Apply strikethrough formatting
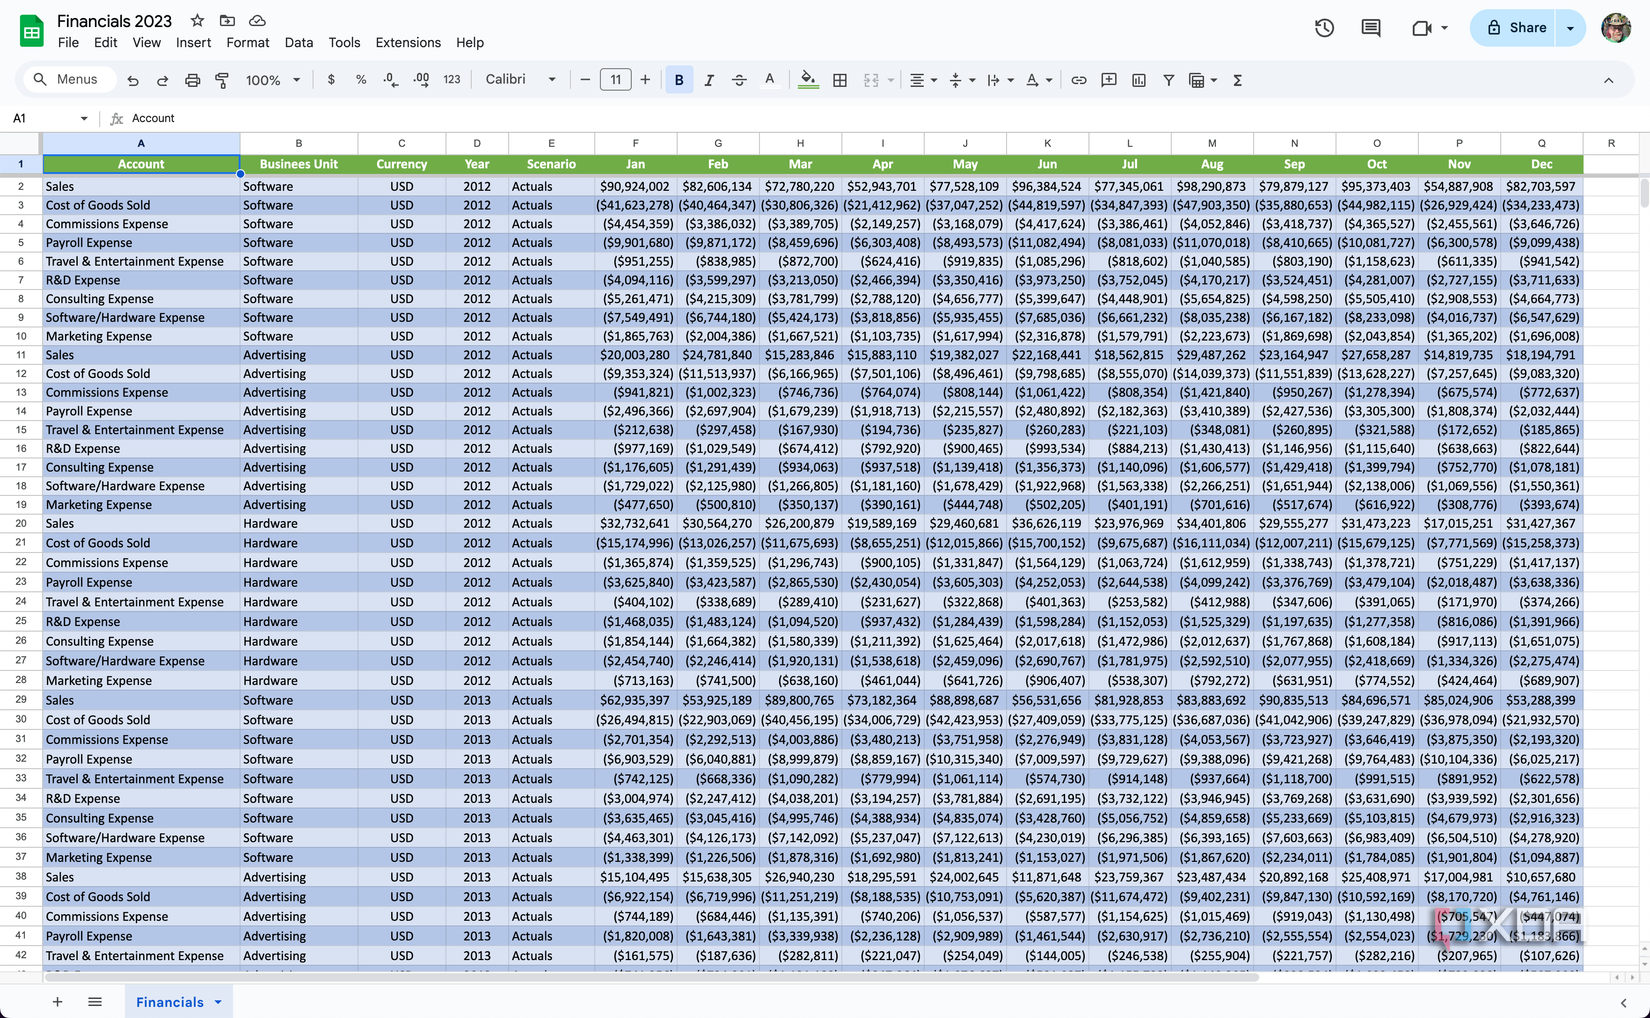Screen dimensions: 1650x1018 pos(739,80)
